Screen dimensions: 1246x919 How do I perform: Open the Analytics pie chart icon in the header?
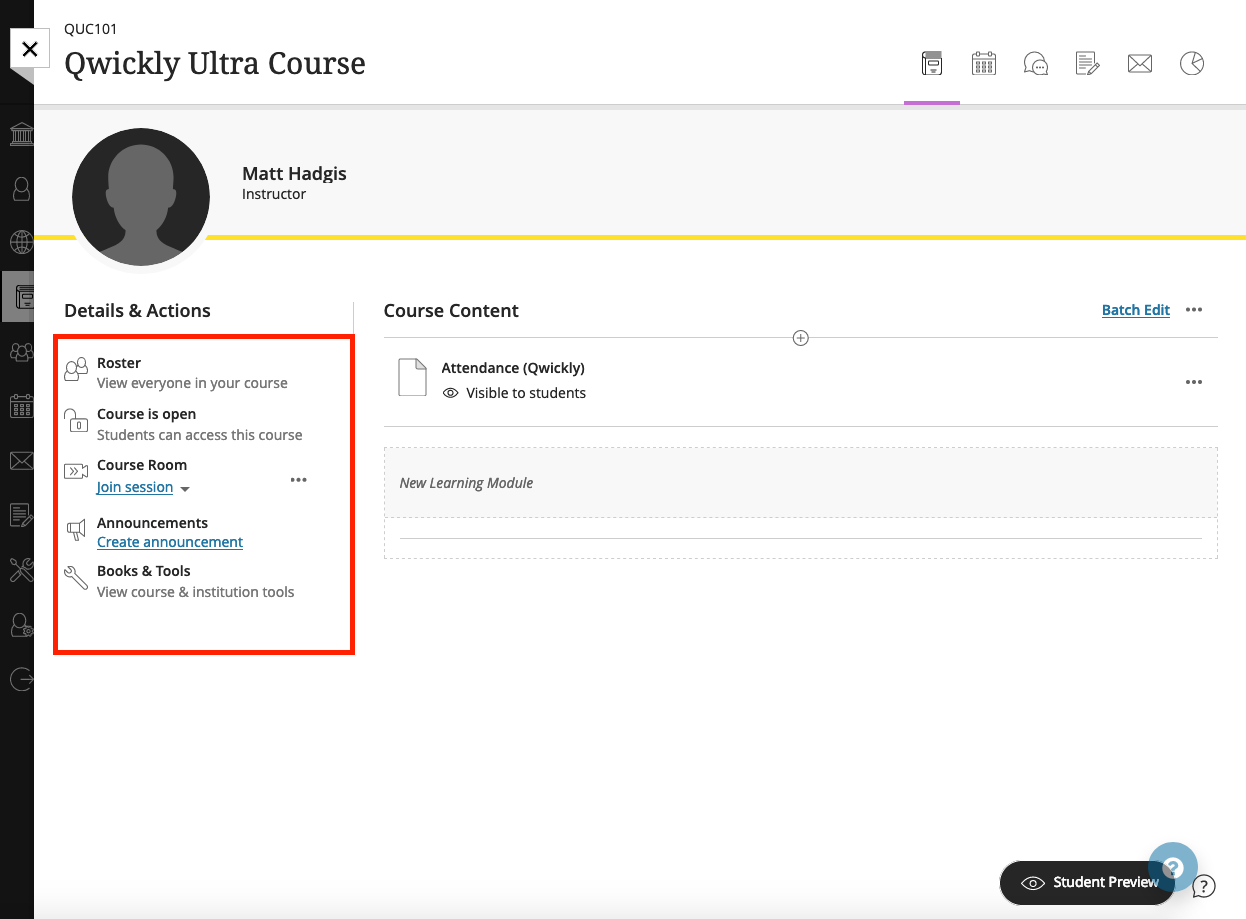pyautogui.click(x=1192, y=64)
